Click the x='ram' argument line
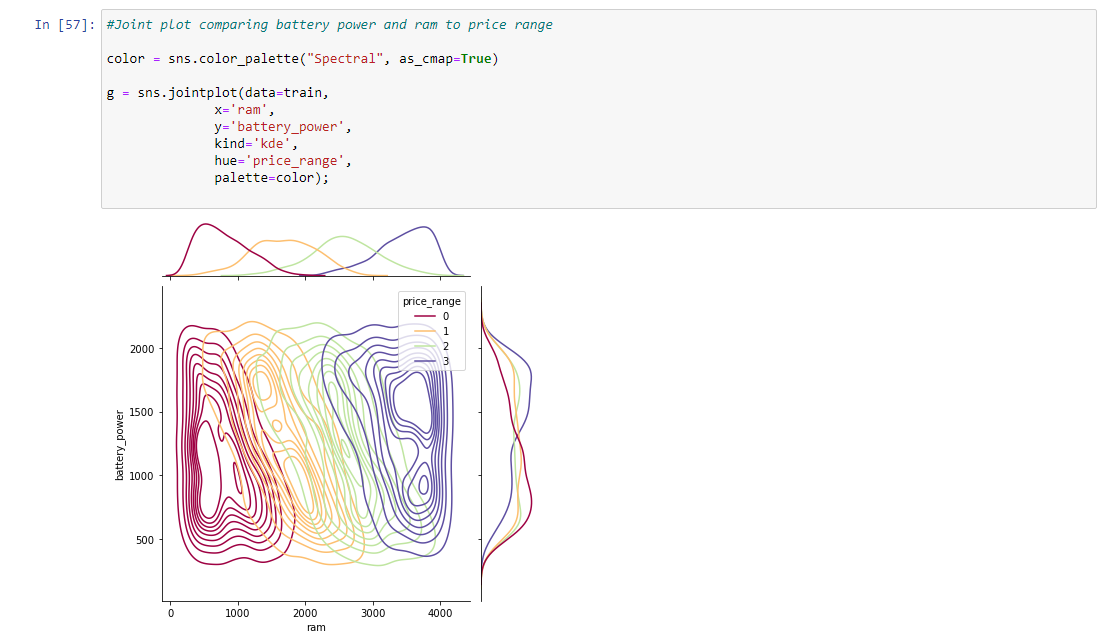Screen dimensions: 1103x642 click(x=244, y=110)
